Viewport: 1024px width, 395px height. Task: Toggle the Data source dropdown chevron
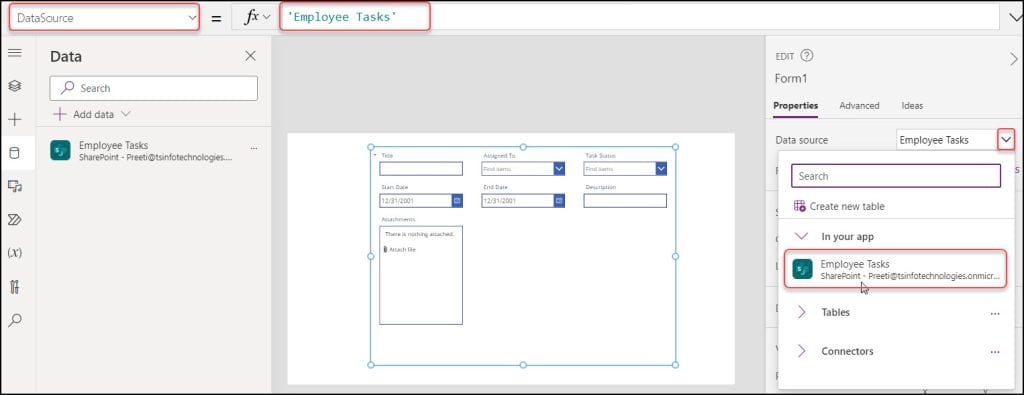pyautogui.click(x=1006, y=139)
